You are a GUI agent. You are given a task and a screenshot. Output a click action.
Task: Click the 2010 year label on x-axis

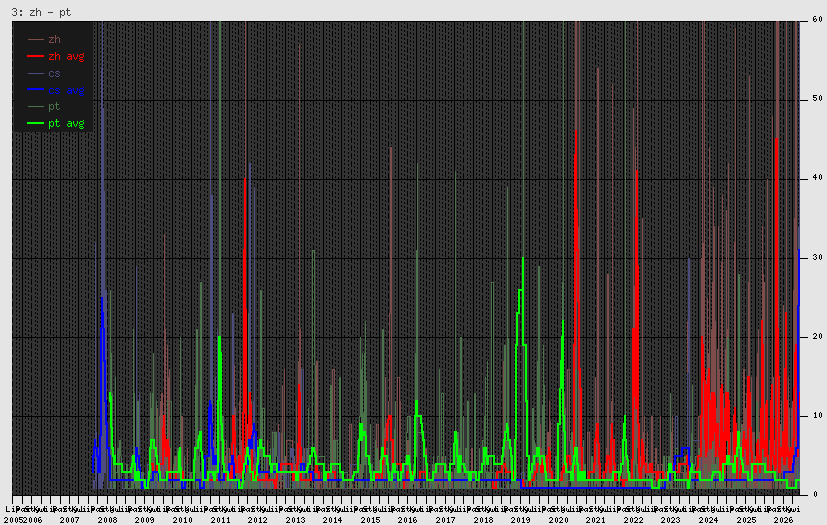[x=182, y=520]
